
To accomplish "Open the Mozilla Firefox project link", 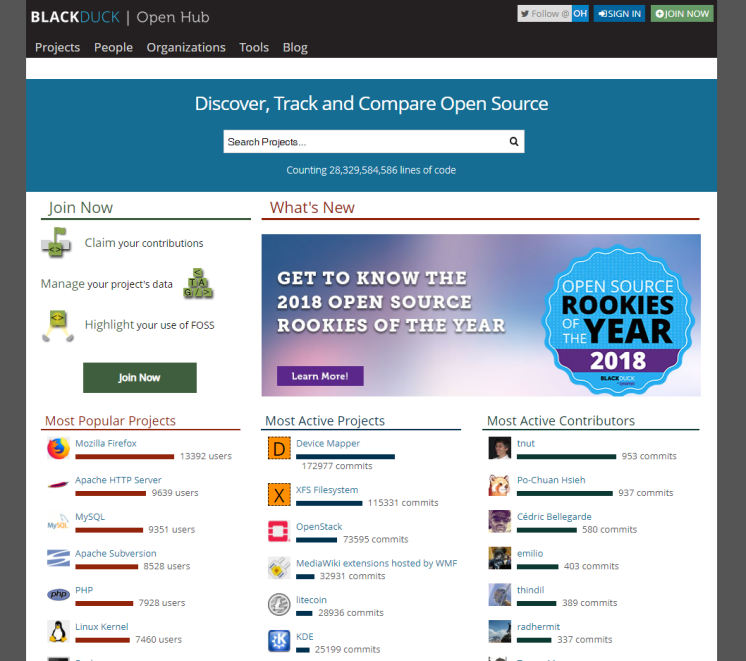I will click(106, 443).
